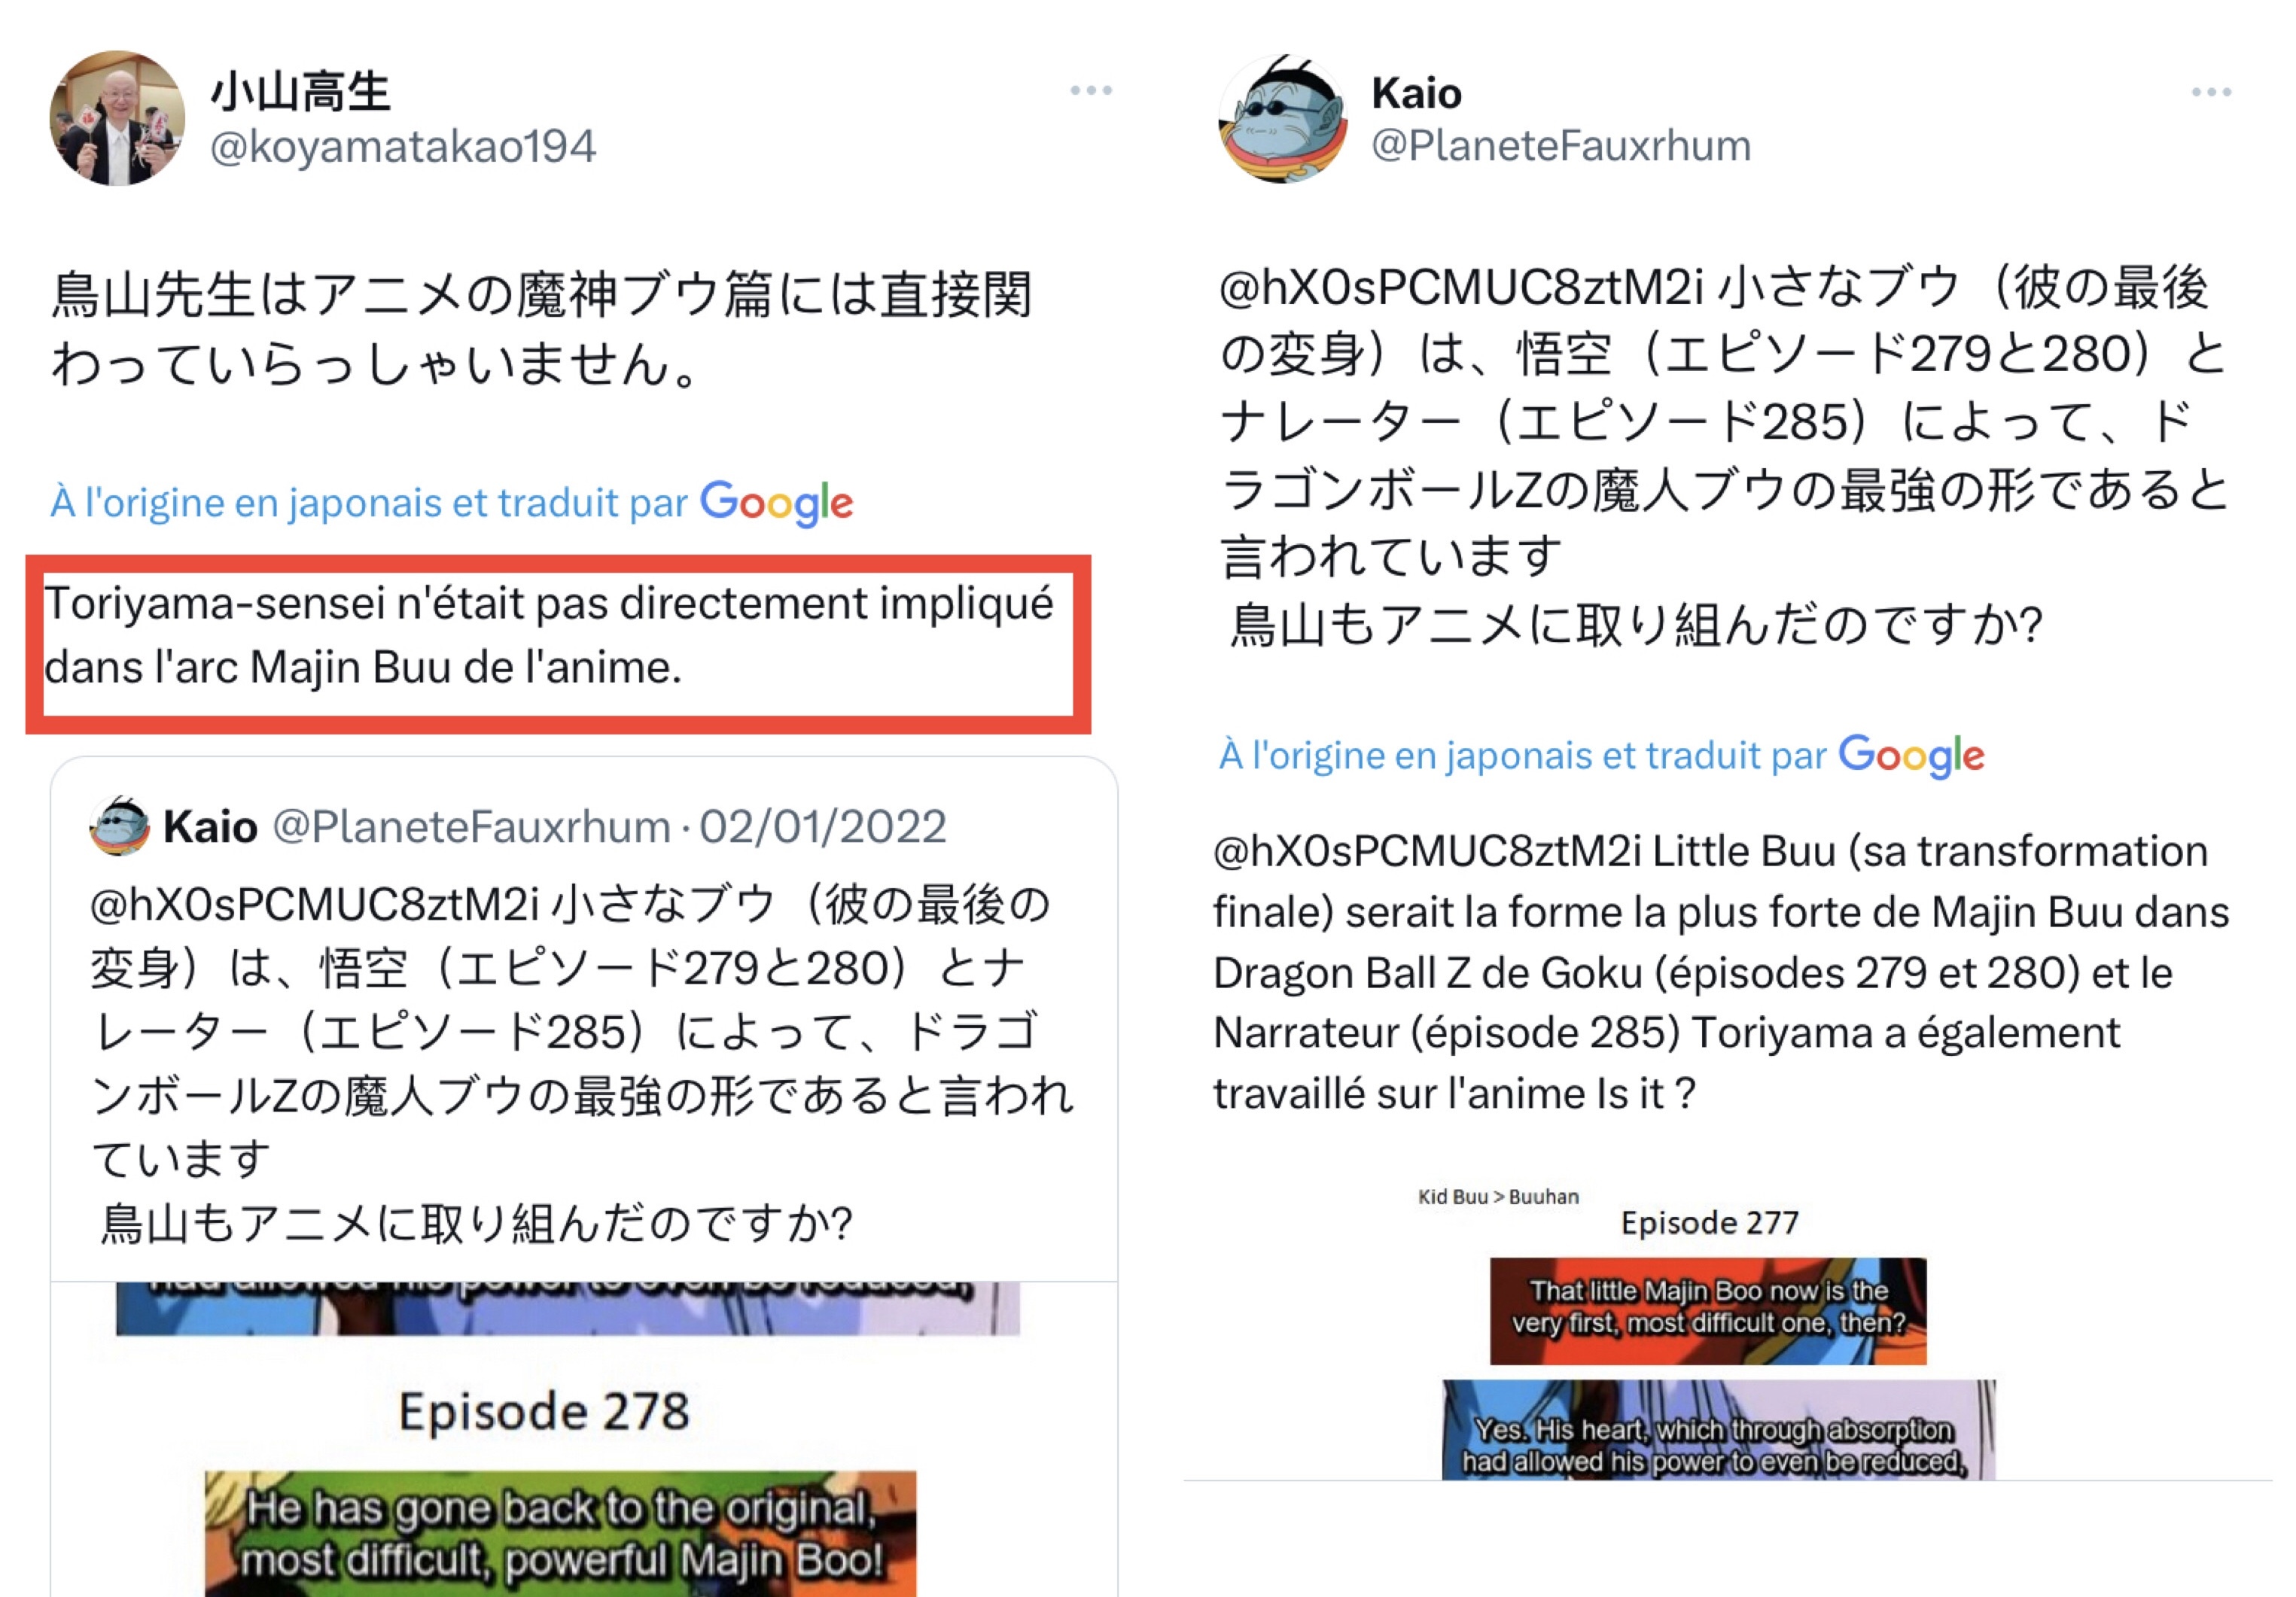Click the highlighted French translation of Toriyama-sensei
Viewport: 2296px width, 1597px height.
[549, 635]
